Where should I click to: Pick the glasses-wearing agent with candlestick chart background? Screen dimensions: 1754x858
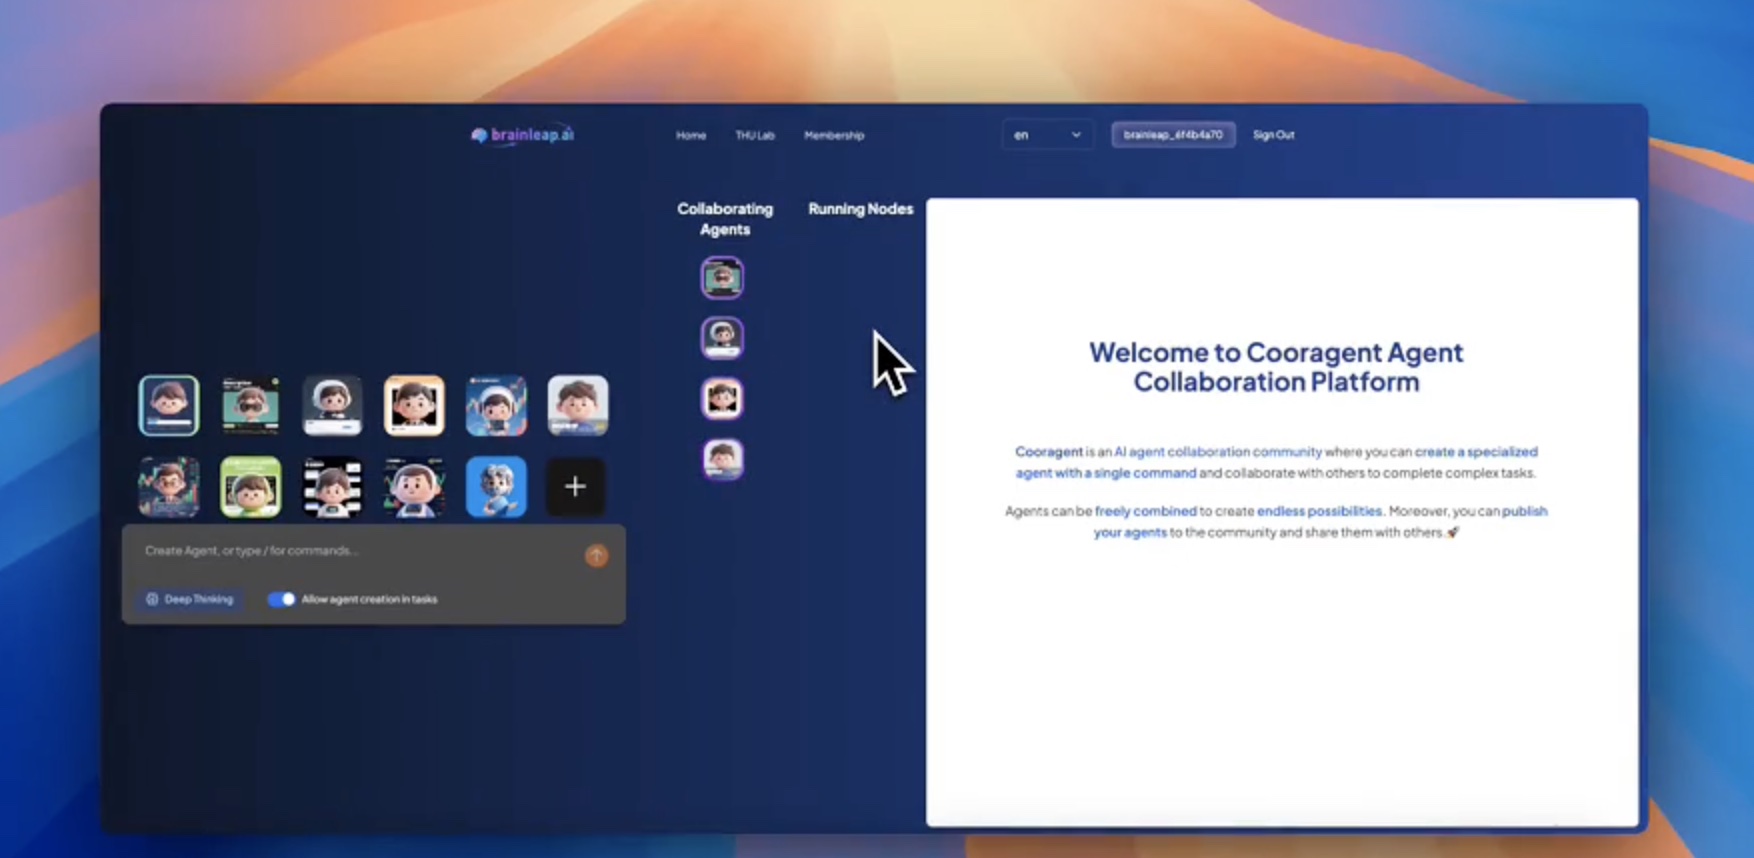point(169,487)
